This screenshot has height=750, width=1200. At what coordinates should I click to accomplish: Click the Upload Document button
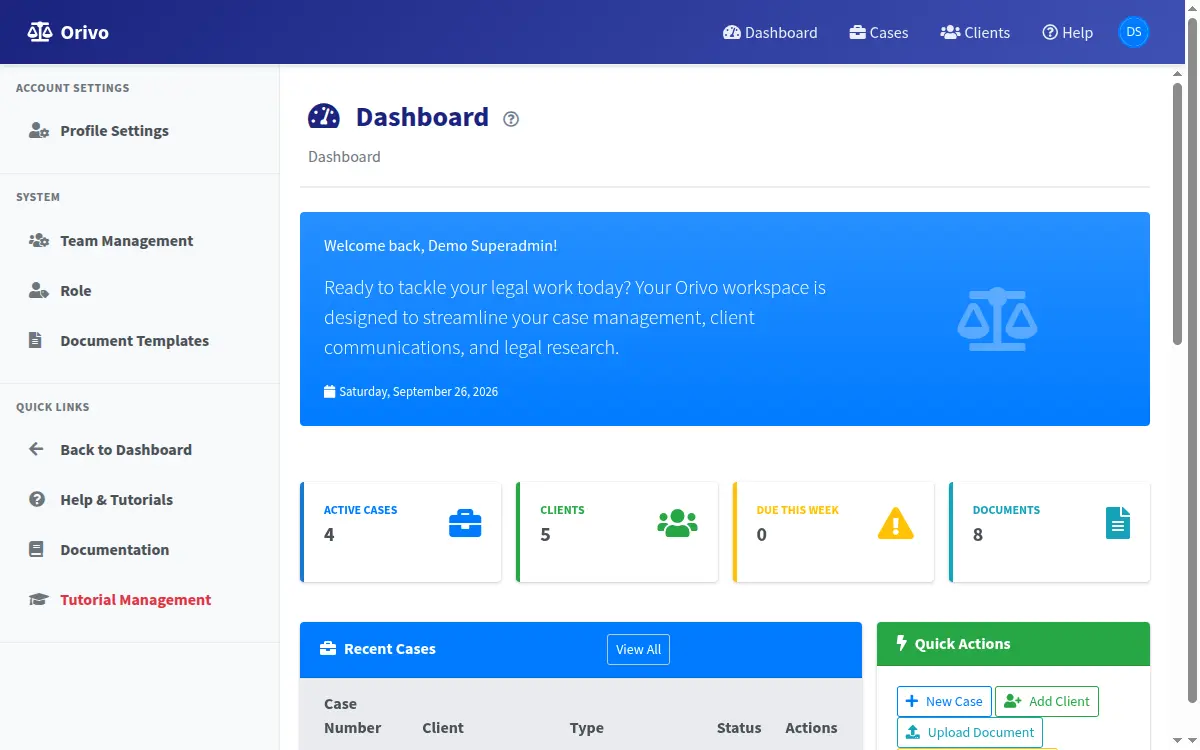coord(970,732)
